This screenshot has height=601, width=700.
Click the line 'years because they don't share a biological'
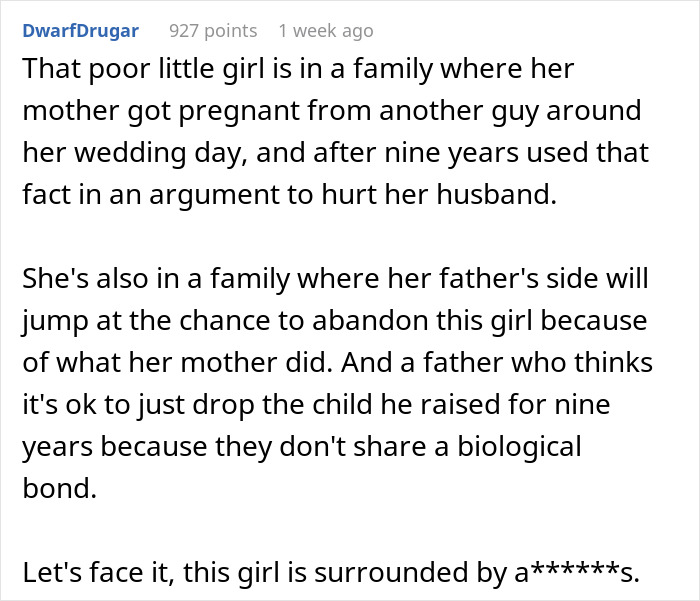(302, 446)
